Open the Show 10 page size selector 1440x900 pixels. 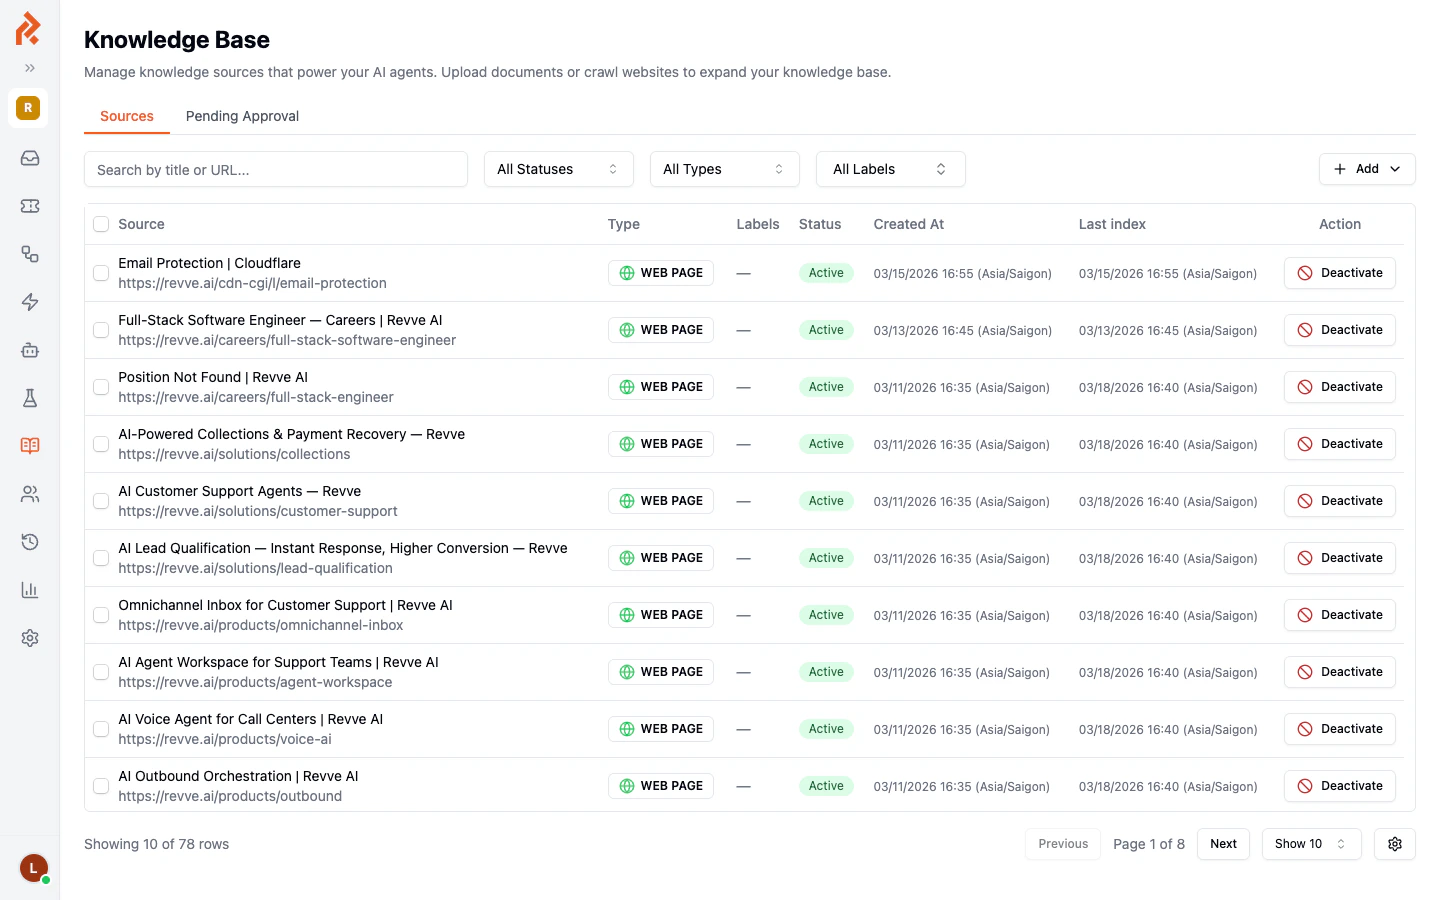tap(1311, 843)
